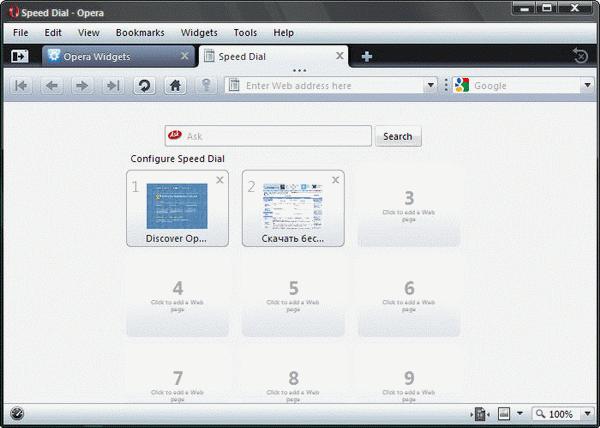Minimize the Opera window
600x428 pixels.
pyautogui.click(x=524, y=8)
